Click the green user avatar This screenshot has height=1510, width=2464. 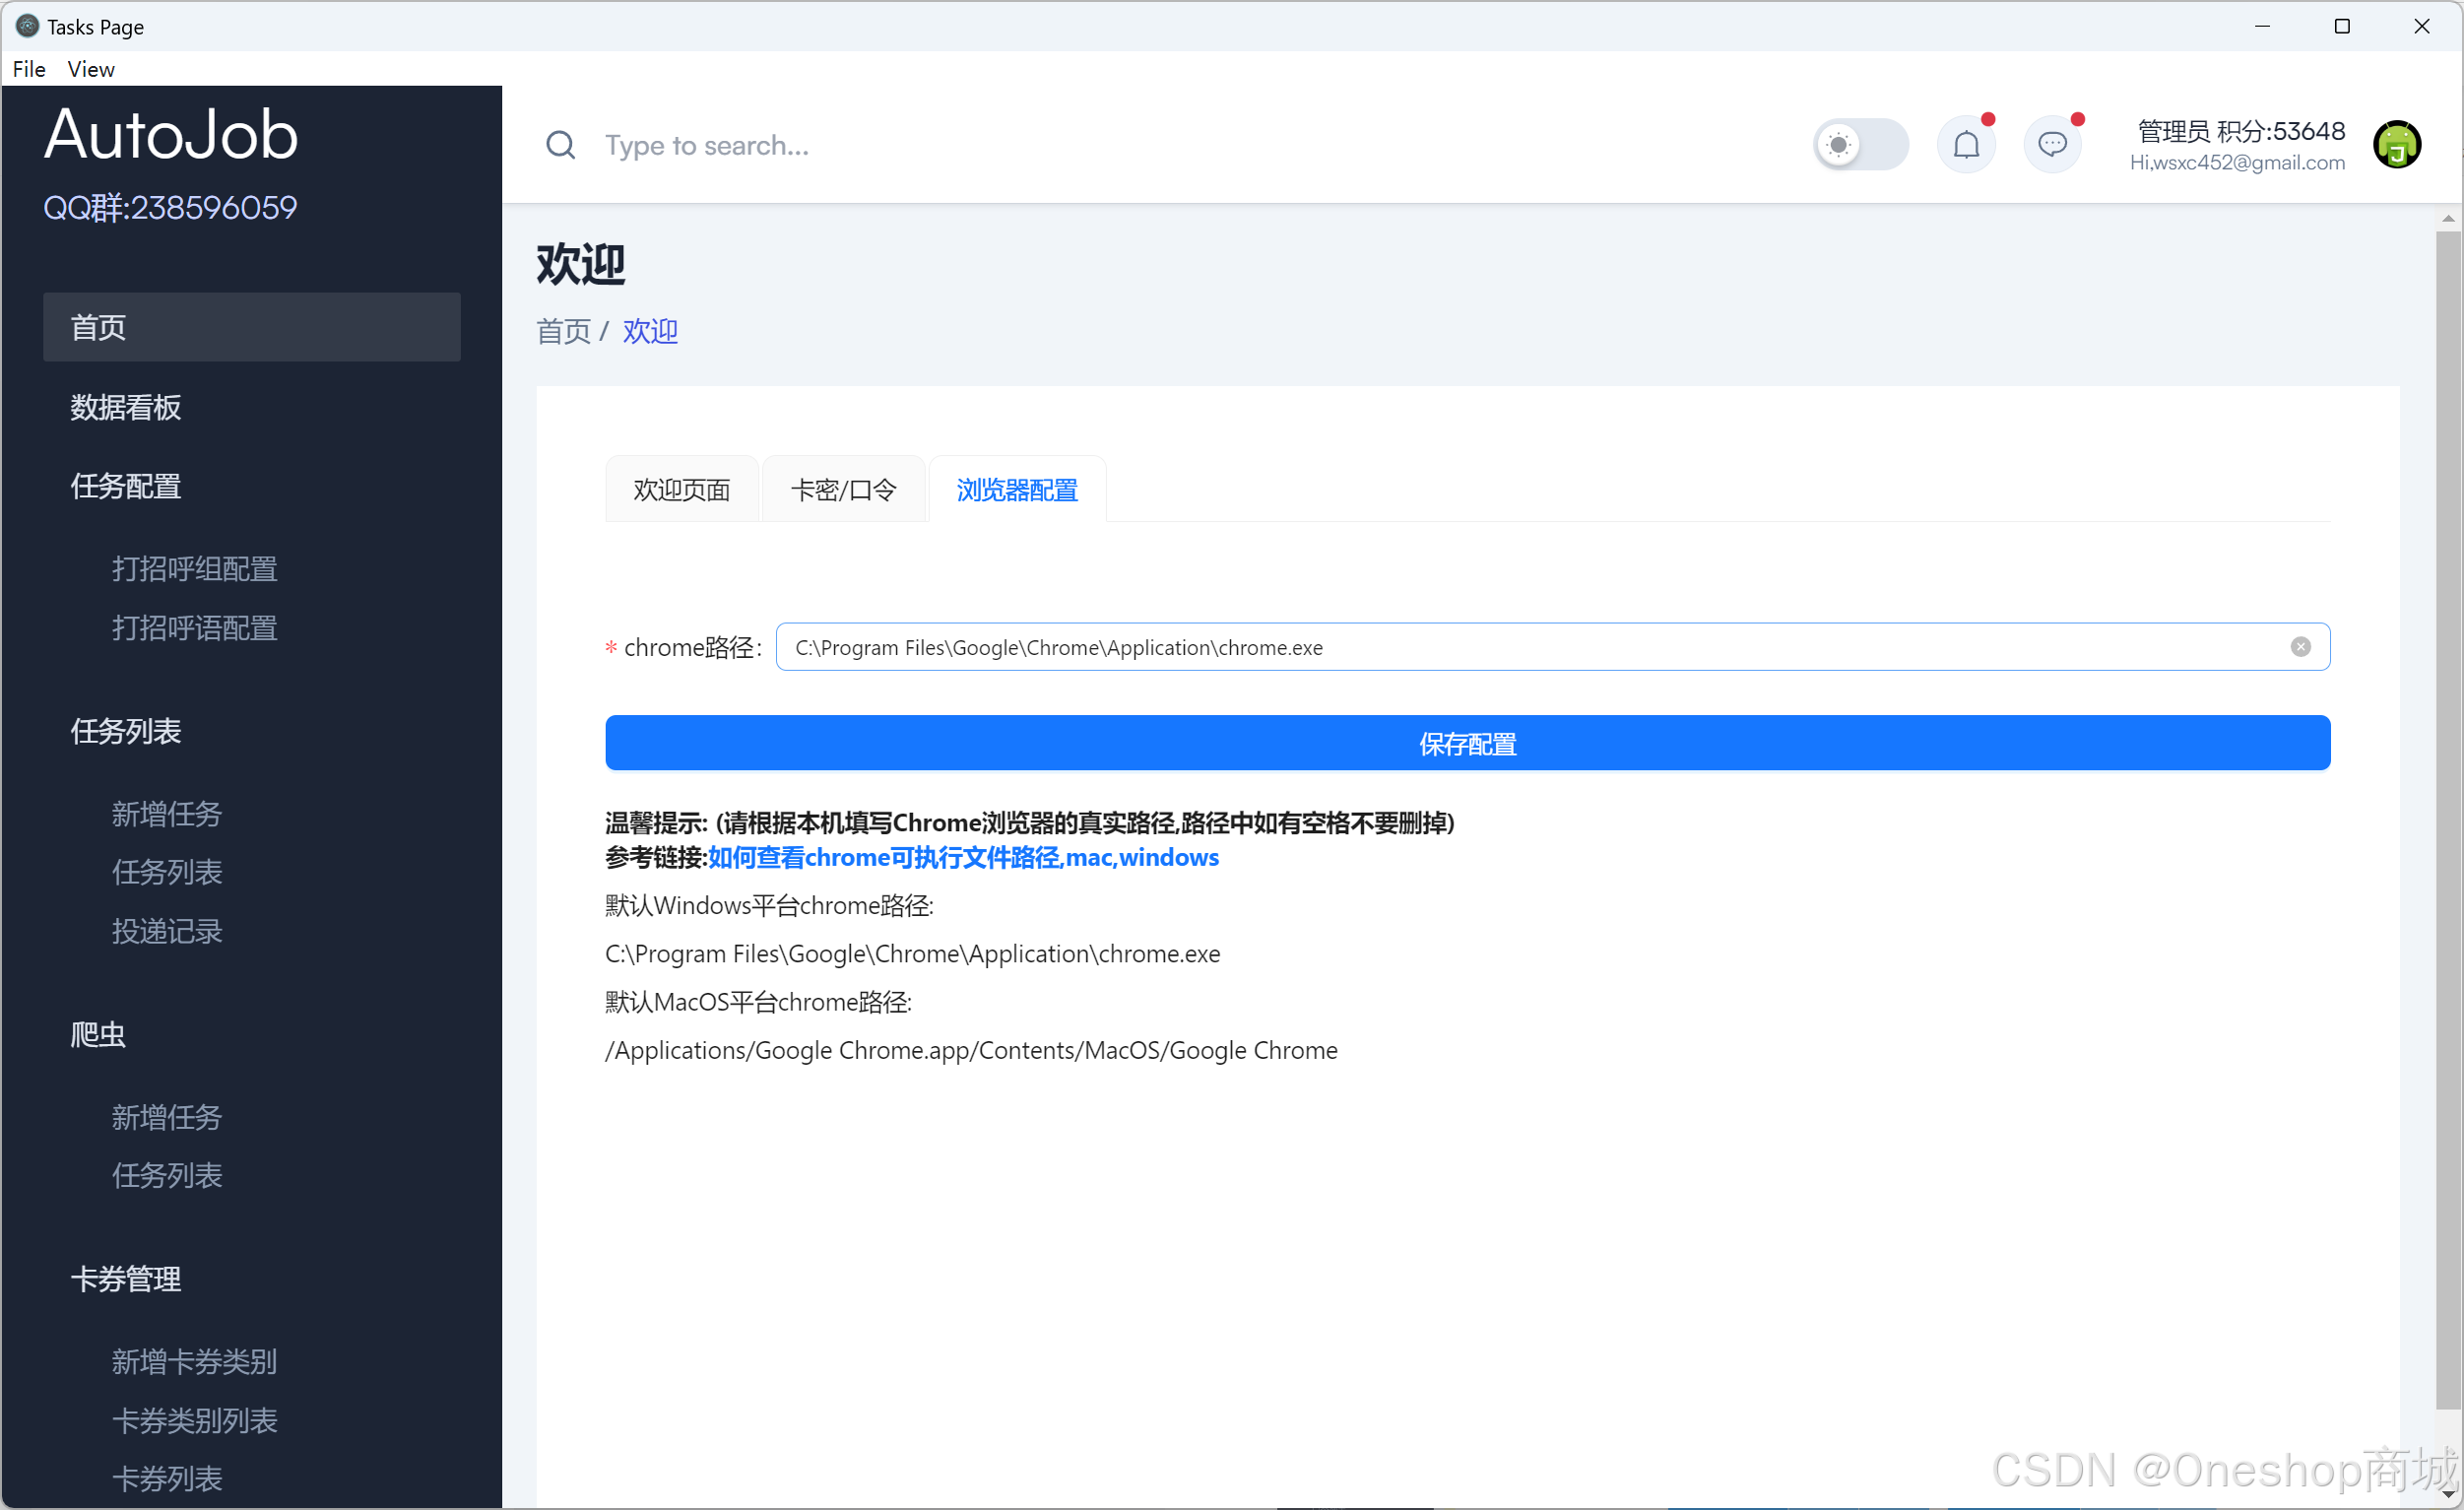click(x=2396, y=146)
